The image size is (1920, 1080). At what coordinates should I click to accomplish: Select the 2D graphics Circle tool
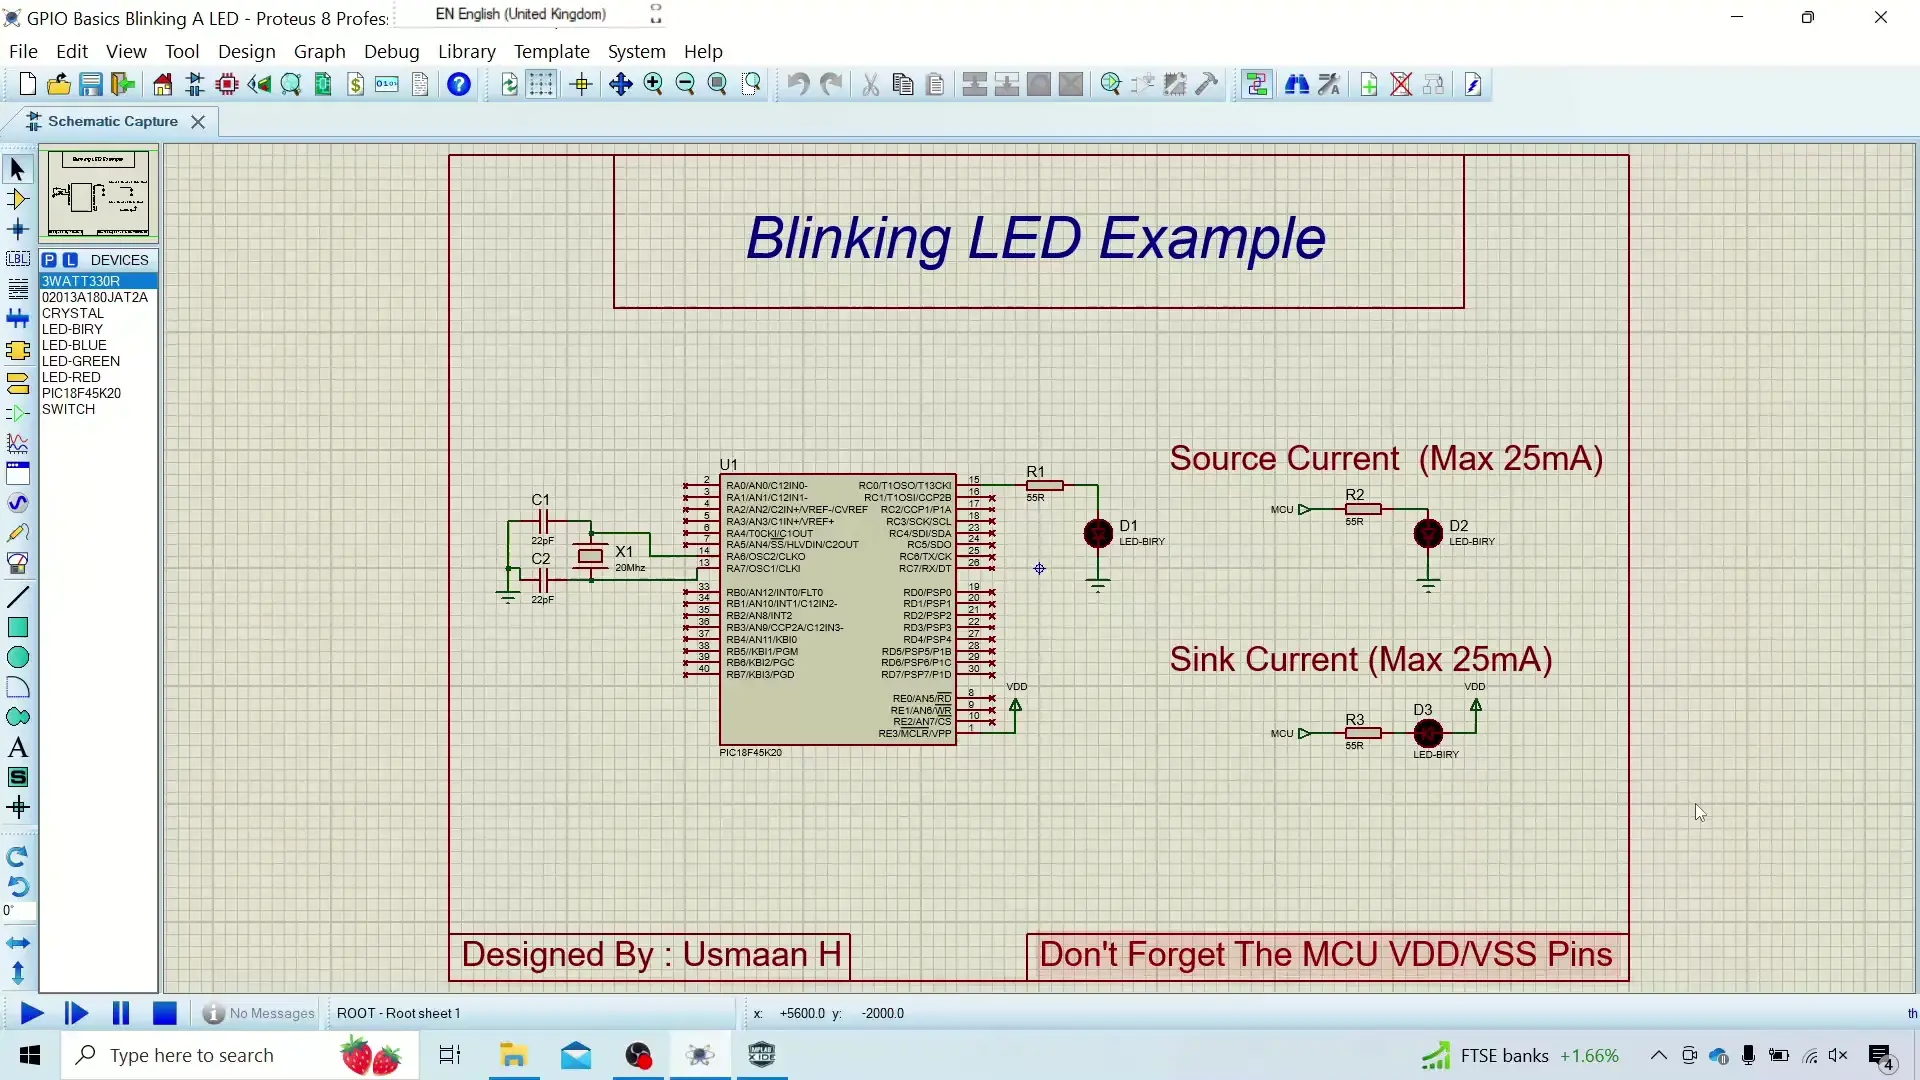(17, 657)
